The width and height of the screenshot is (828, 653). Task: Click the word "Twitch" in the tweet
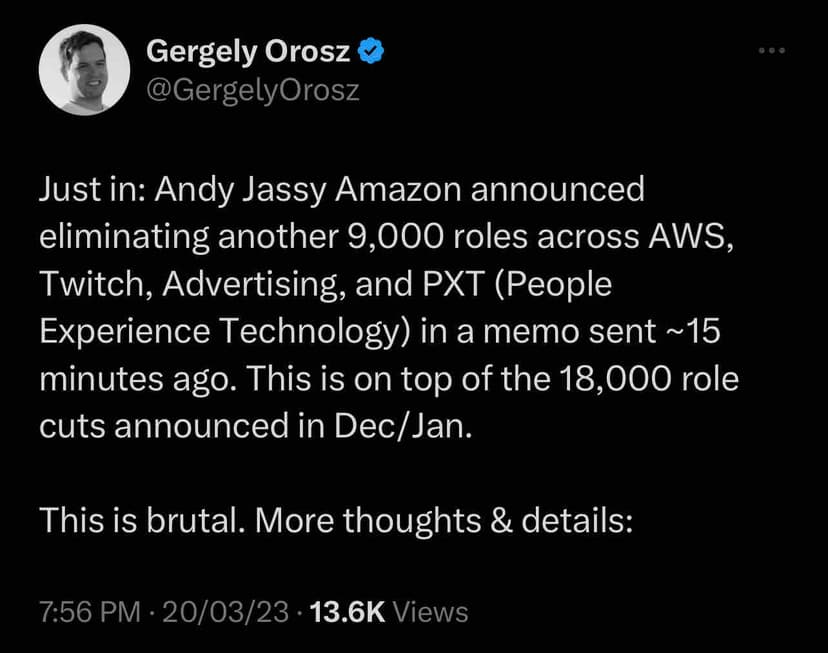click(x=84, y=284)
